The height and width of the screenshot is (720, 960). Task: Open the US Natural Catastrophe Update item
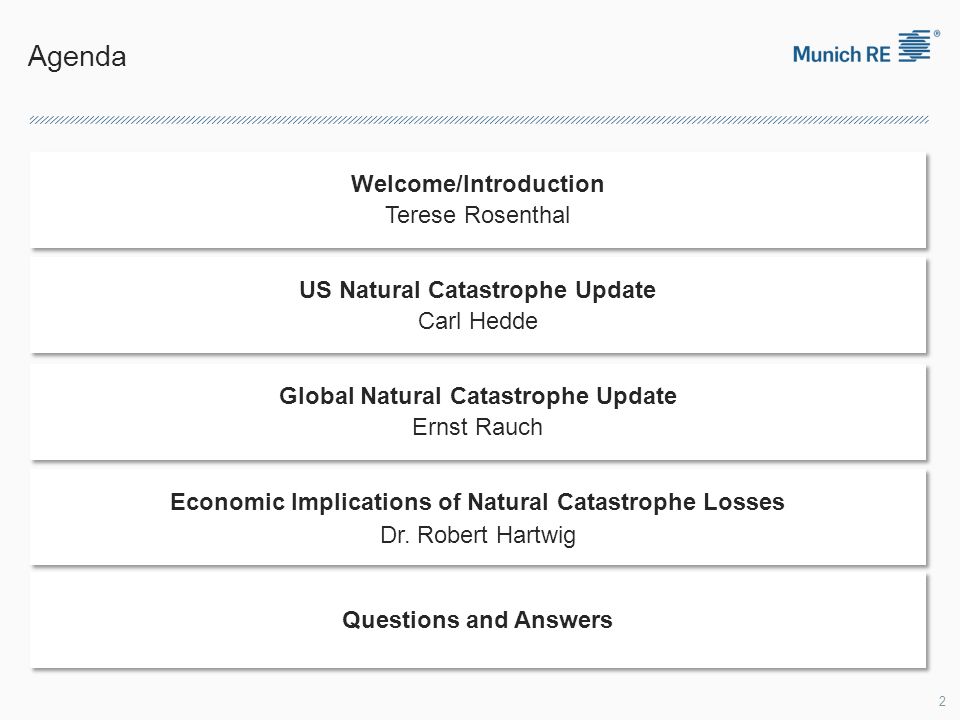tap(478, 290)
